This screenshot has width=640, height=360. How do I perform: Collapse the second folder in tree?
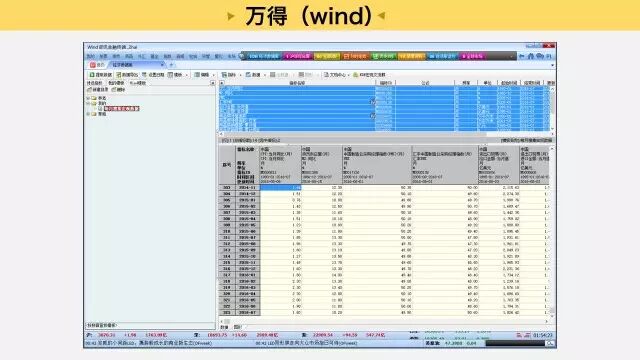88,103
